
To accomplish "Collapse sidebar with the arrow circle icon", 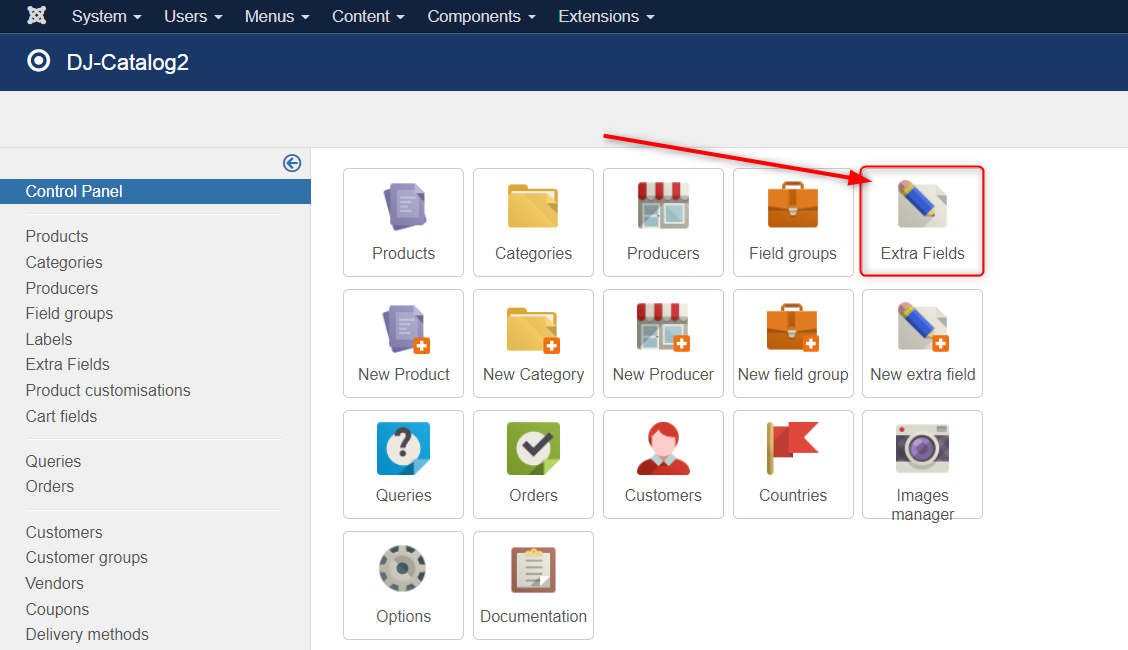I will click(x=292, y=163).
